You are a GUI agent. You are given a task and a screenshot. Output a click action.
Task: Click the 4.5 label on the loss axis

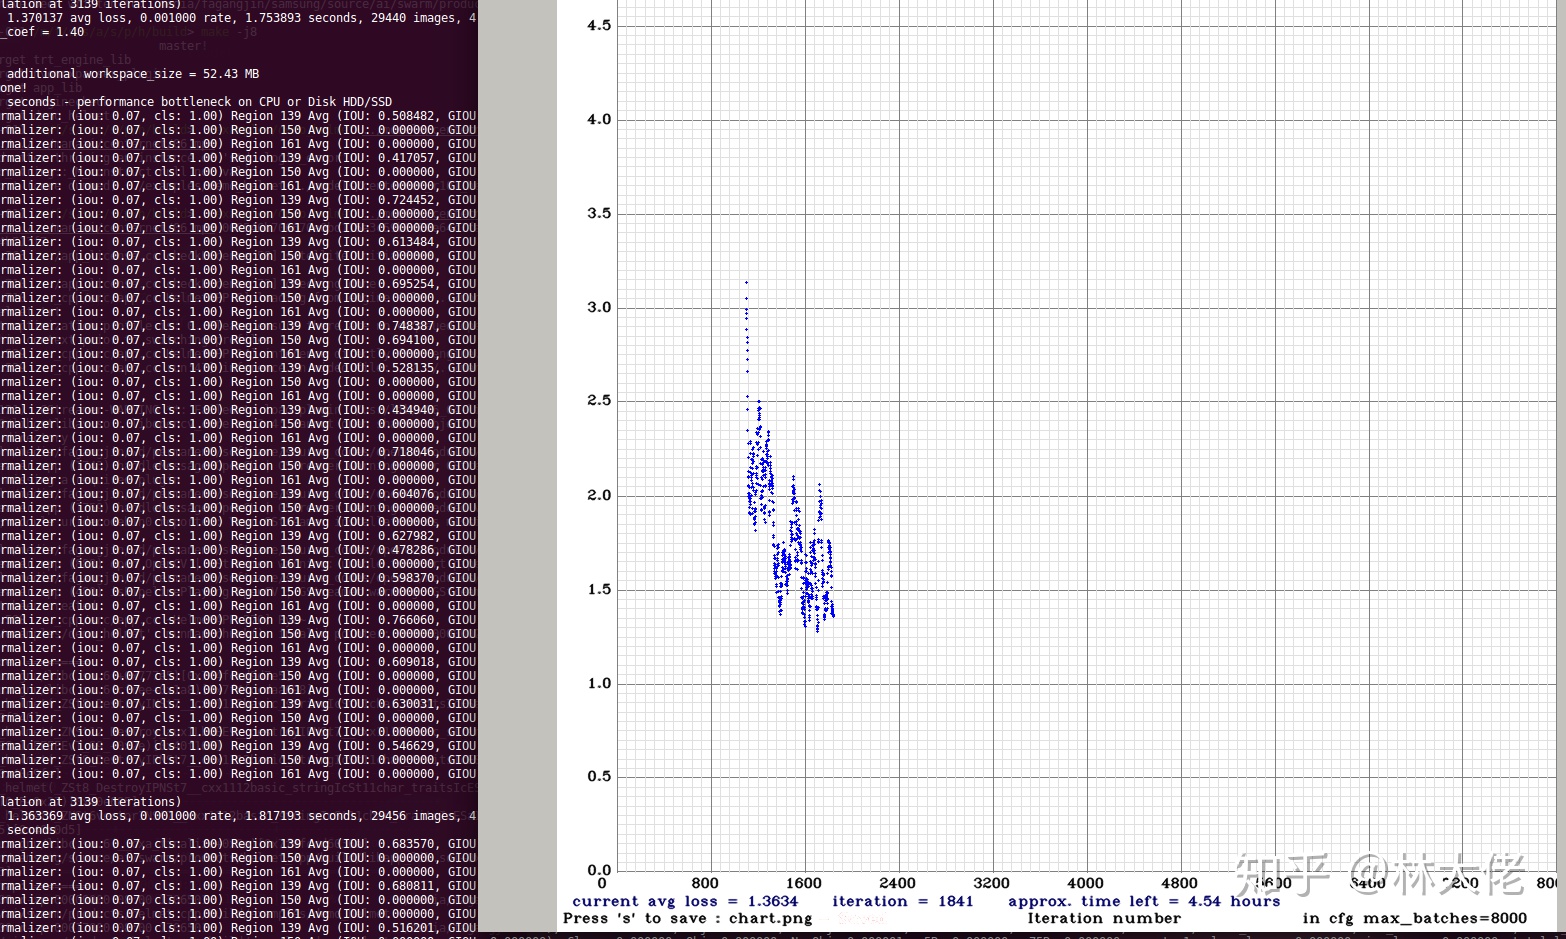pos(599,26)
